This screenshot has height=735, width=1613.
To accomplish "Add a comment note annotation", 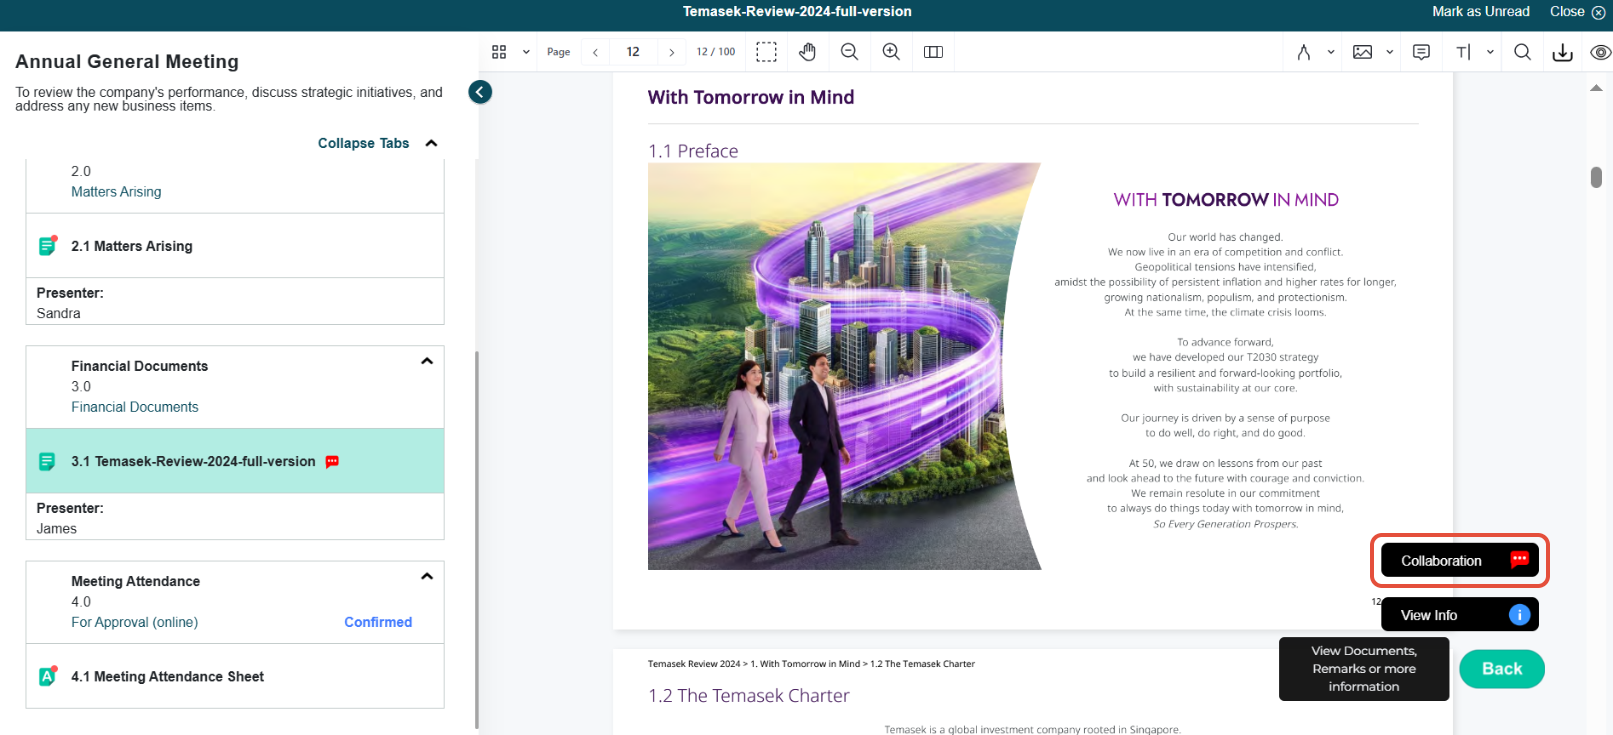I will click(1421, 52).
